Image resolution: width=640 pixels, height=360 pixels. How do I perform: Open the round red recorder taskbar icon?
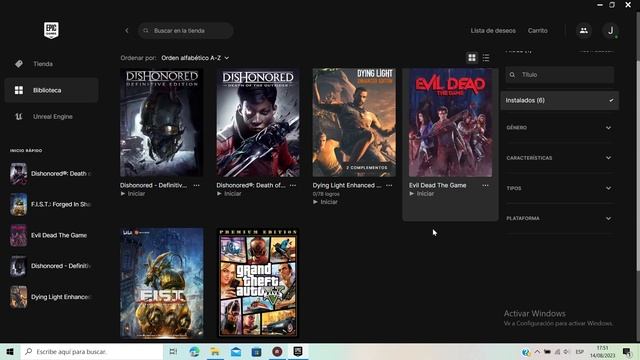(277, 351)
